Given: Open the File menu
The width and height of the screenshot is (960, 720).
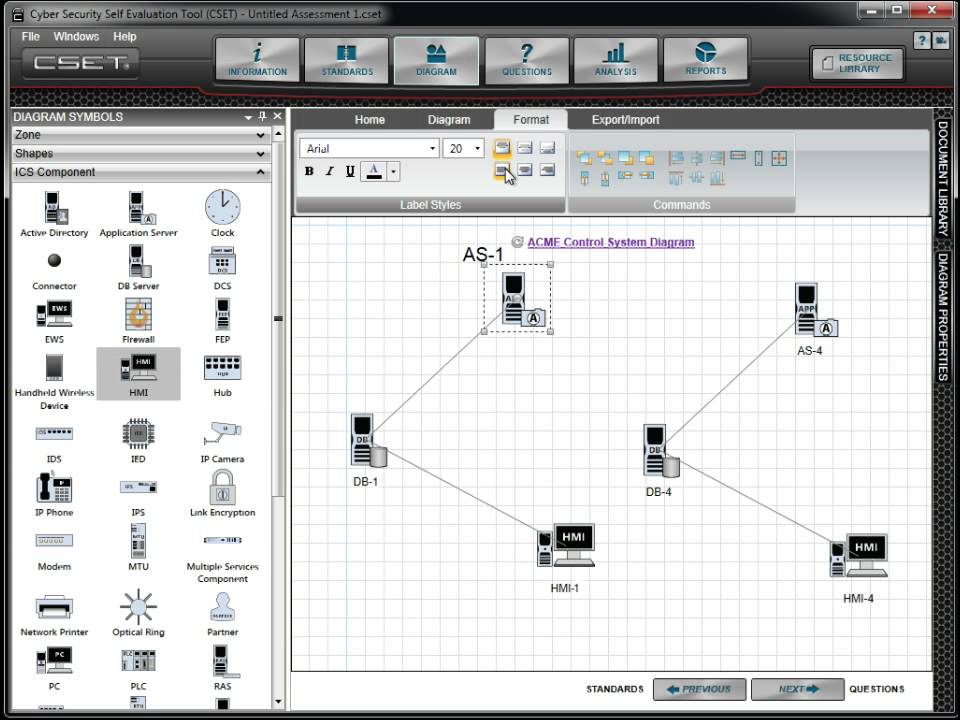Looking at the screenshot, I should pyautogui.click(x=30, y=37).
